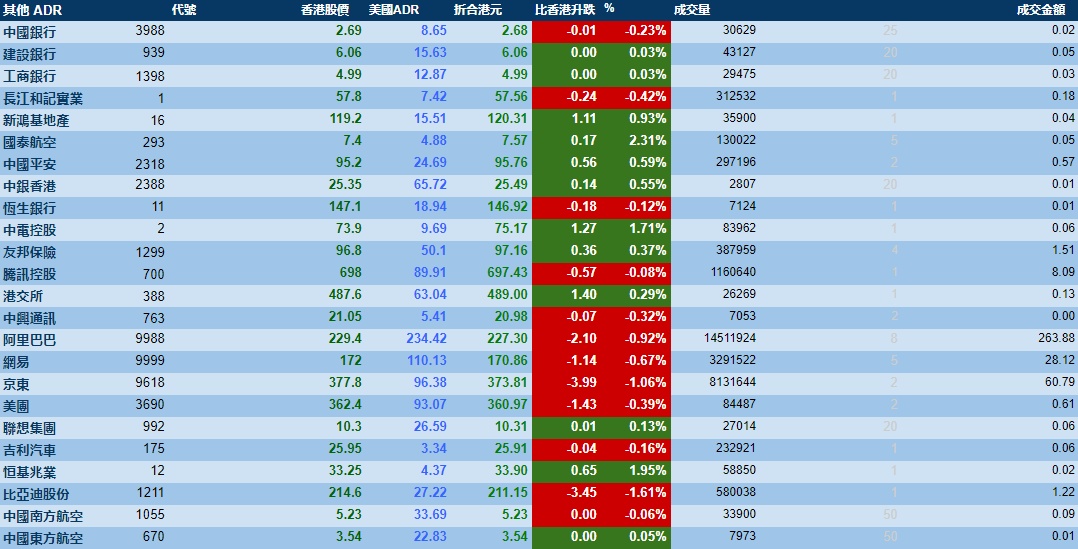Sort by the 成交量 column header
The height and width of the screenshot is (549, 1078).
click(x=692, y=9)
